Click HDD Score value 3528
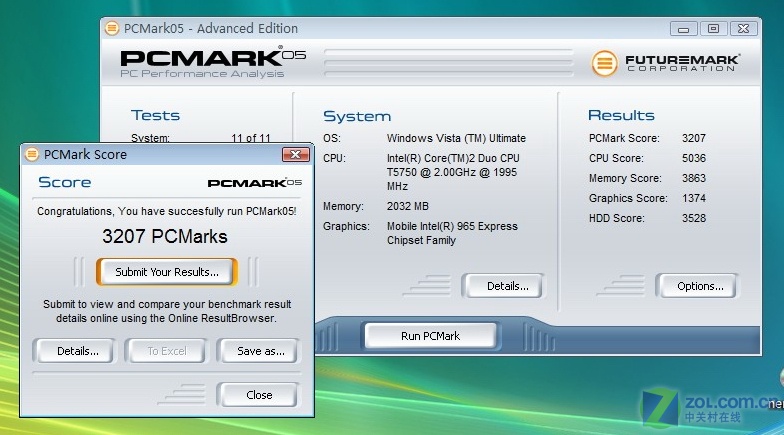The height and width of the screenshot is (435, 784). click(694, 218)
